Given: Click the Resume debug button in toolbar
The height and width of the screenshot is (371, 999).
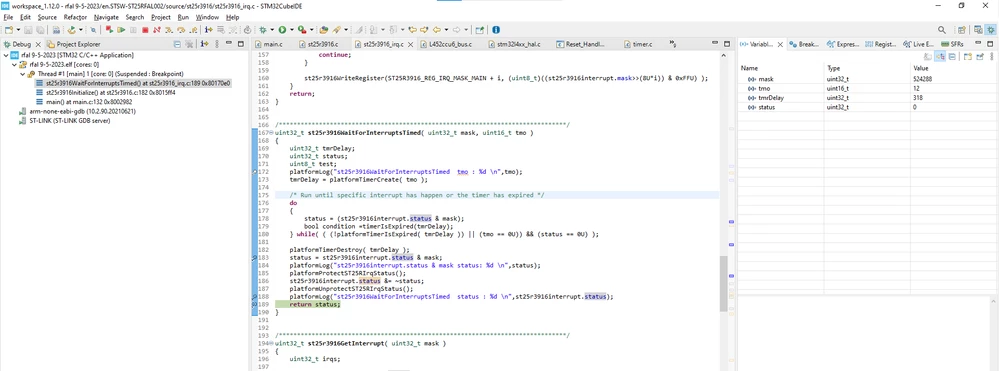Looking at the screenshot, I should coord(121,29).
